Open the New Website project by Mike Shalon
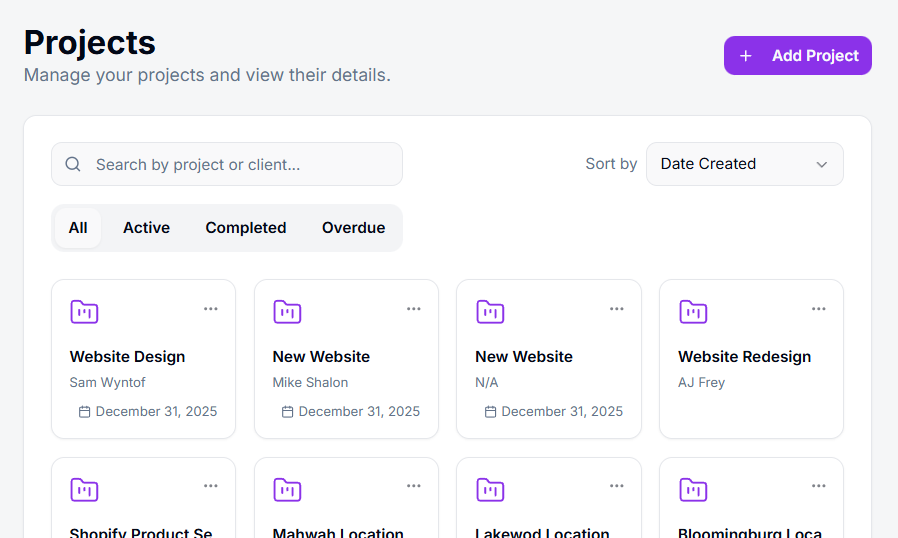This screenshot has height=538, width=898. click(x=321, y=356)
